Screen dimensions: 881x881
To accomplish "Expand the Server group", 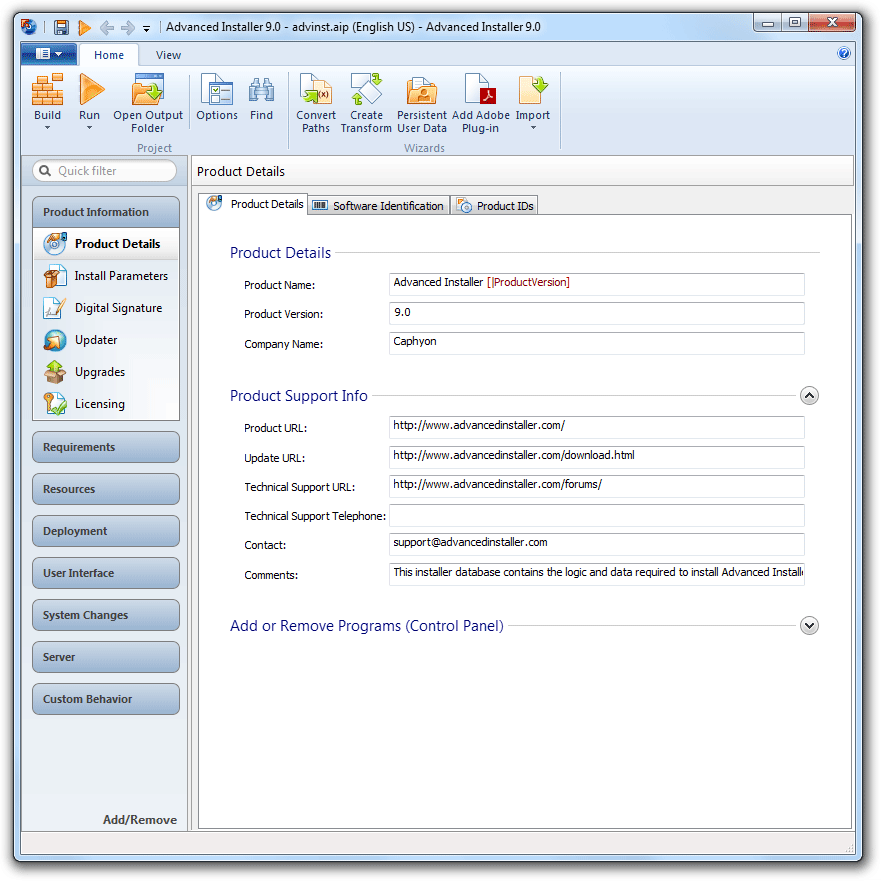I will (x=106, y=657).
